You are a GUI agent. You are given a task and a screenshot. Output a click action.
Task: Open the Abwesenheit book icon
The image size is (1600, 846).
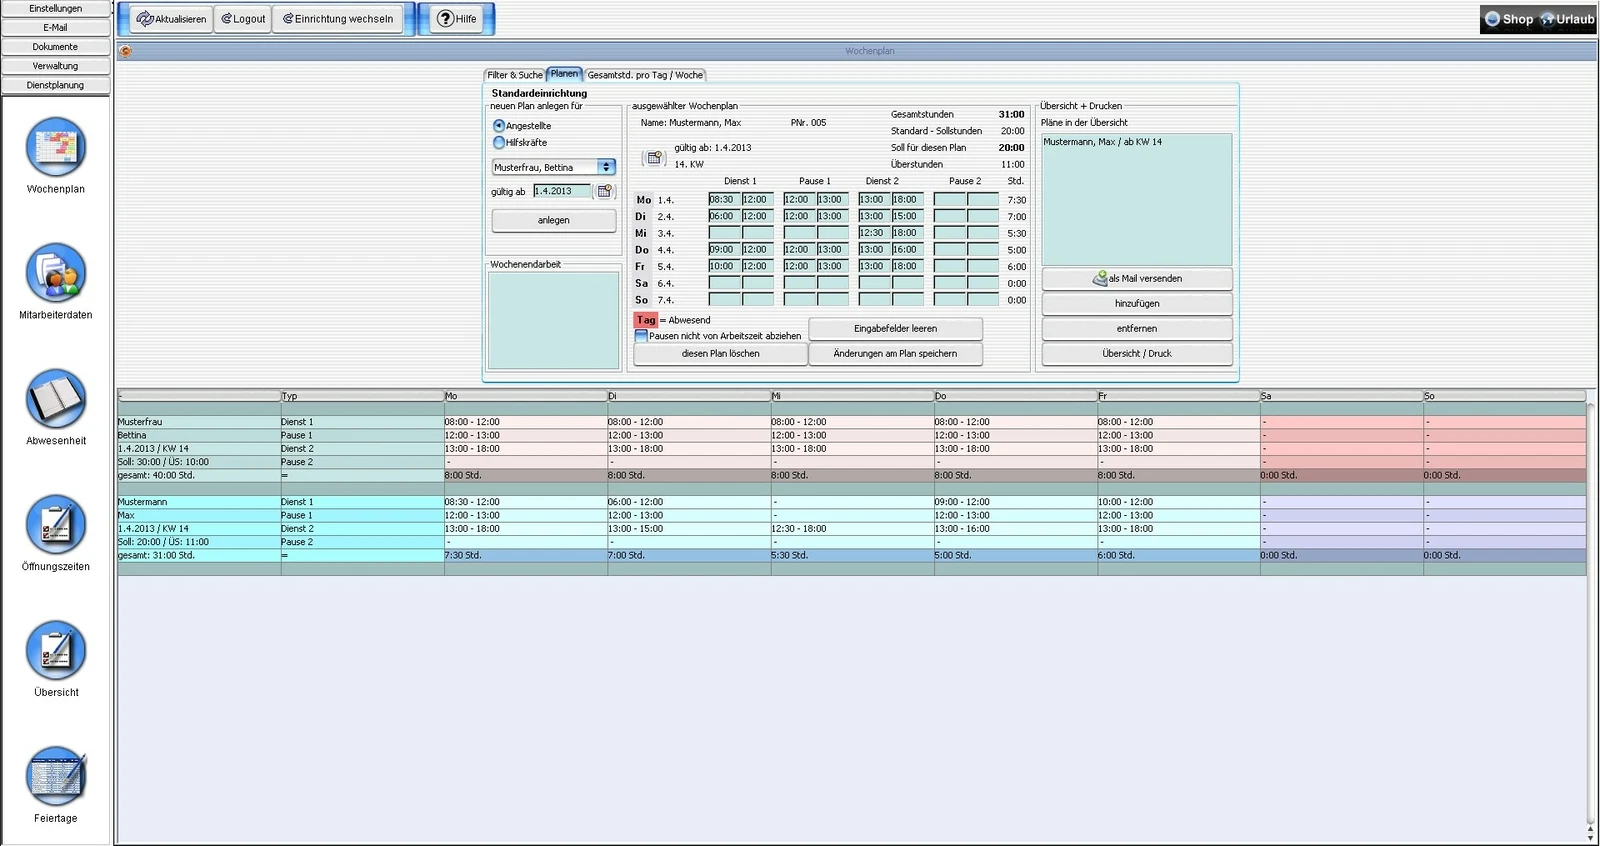point(56,399)
